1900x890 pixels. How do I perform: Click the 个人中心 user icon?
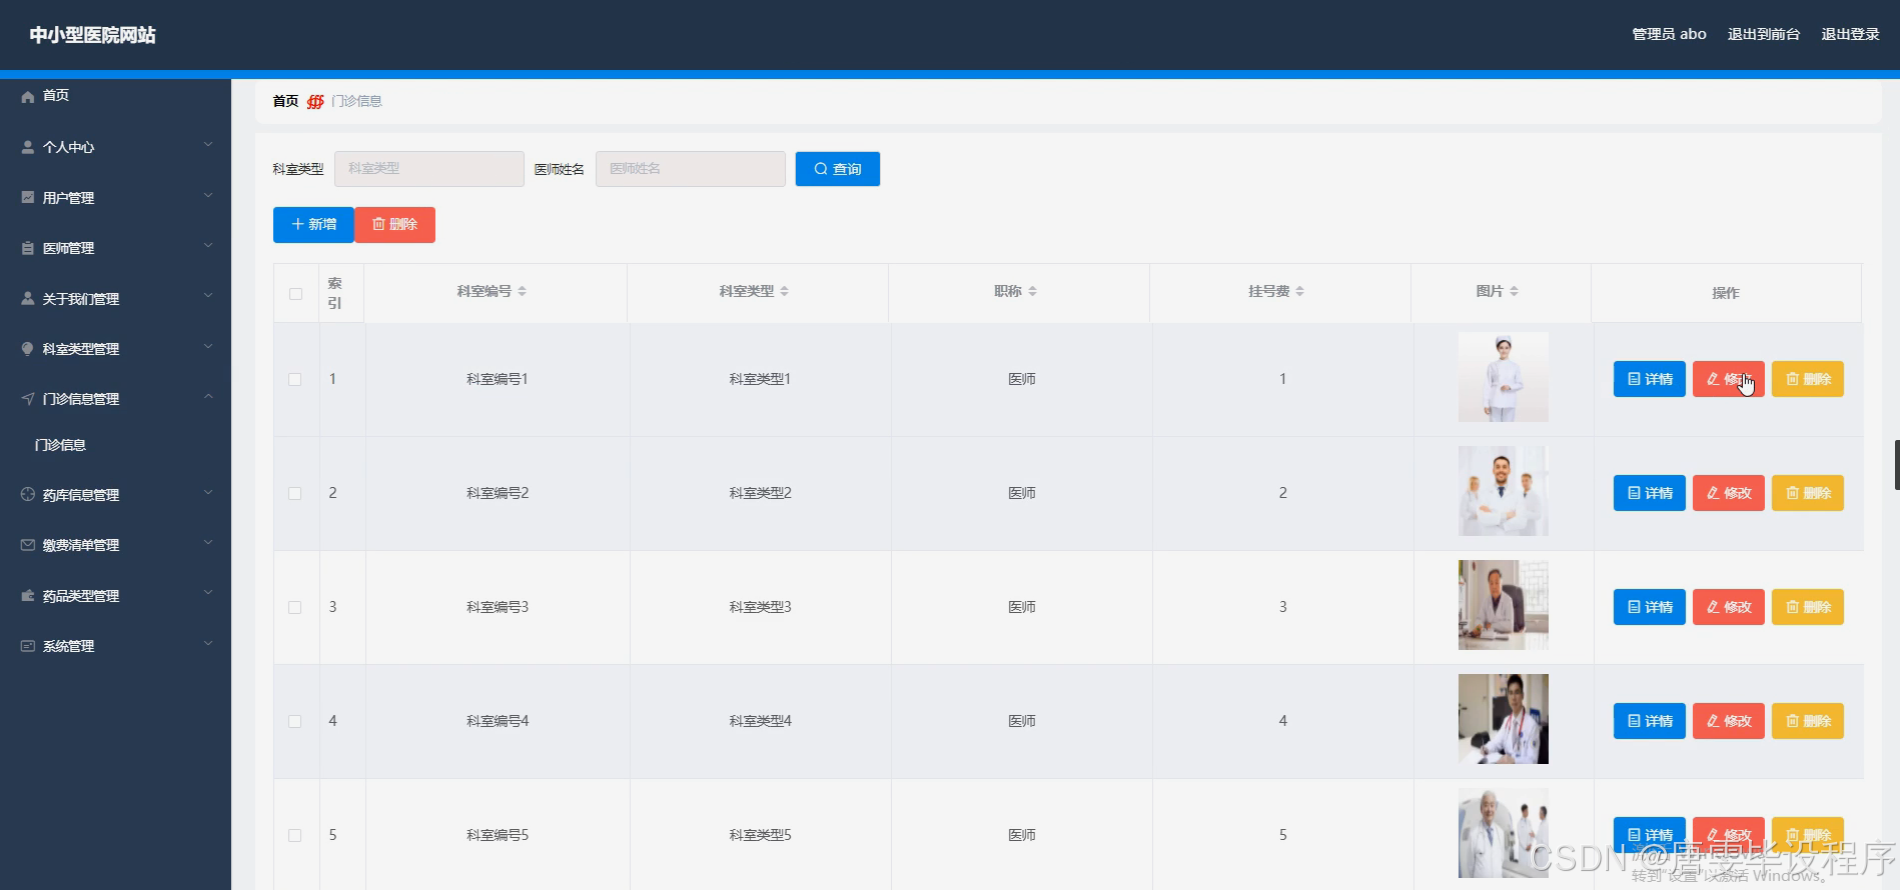point(28,147)
